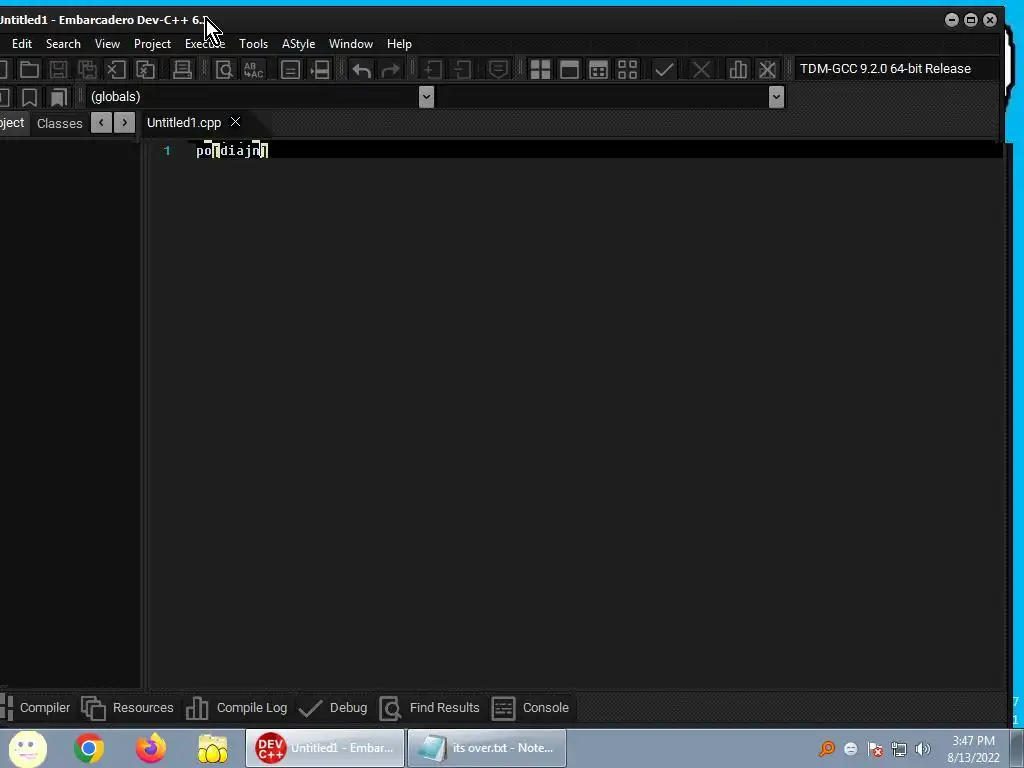Click the Close All files icon
The height and width of the screenshot is (768, 1024).
tap(145, 69)
